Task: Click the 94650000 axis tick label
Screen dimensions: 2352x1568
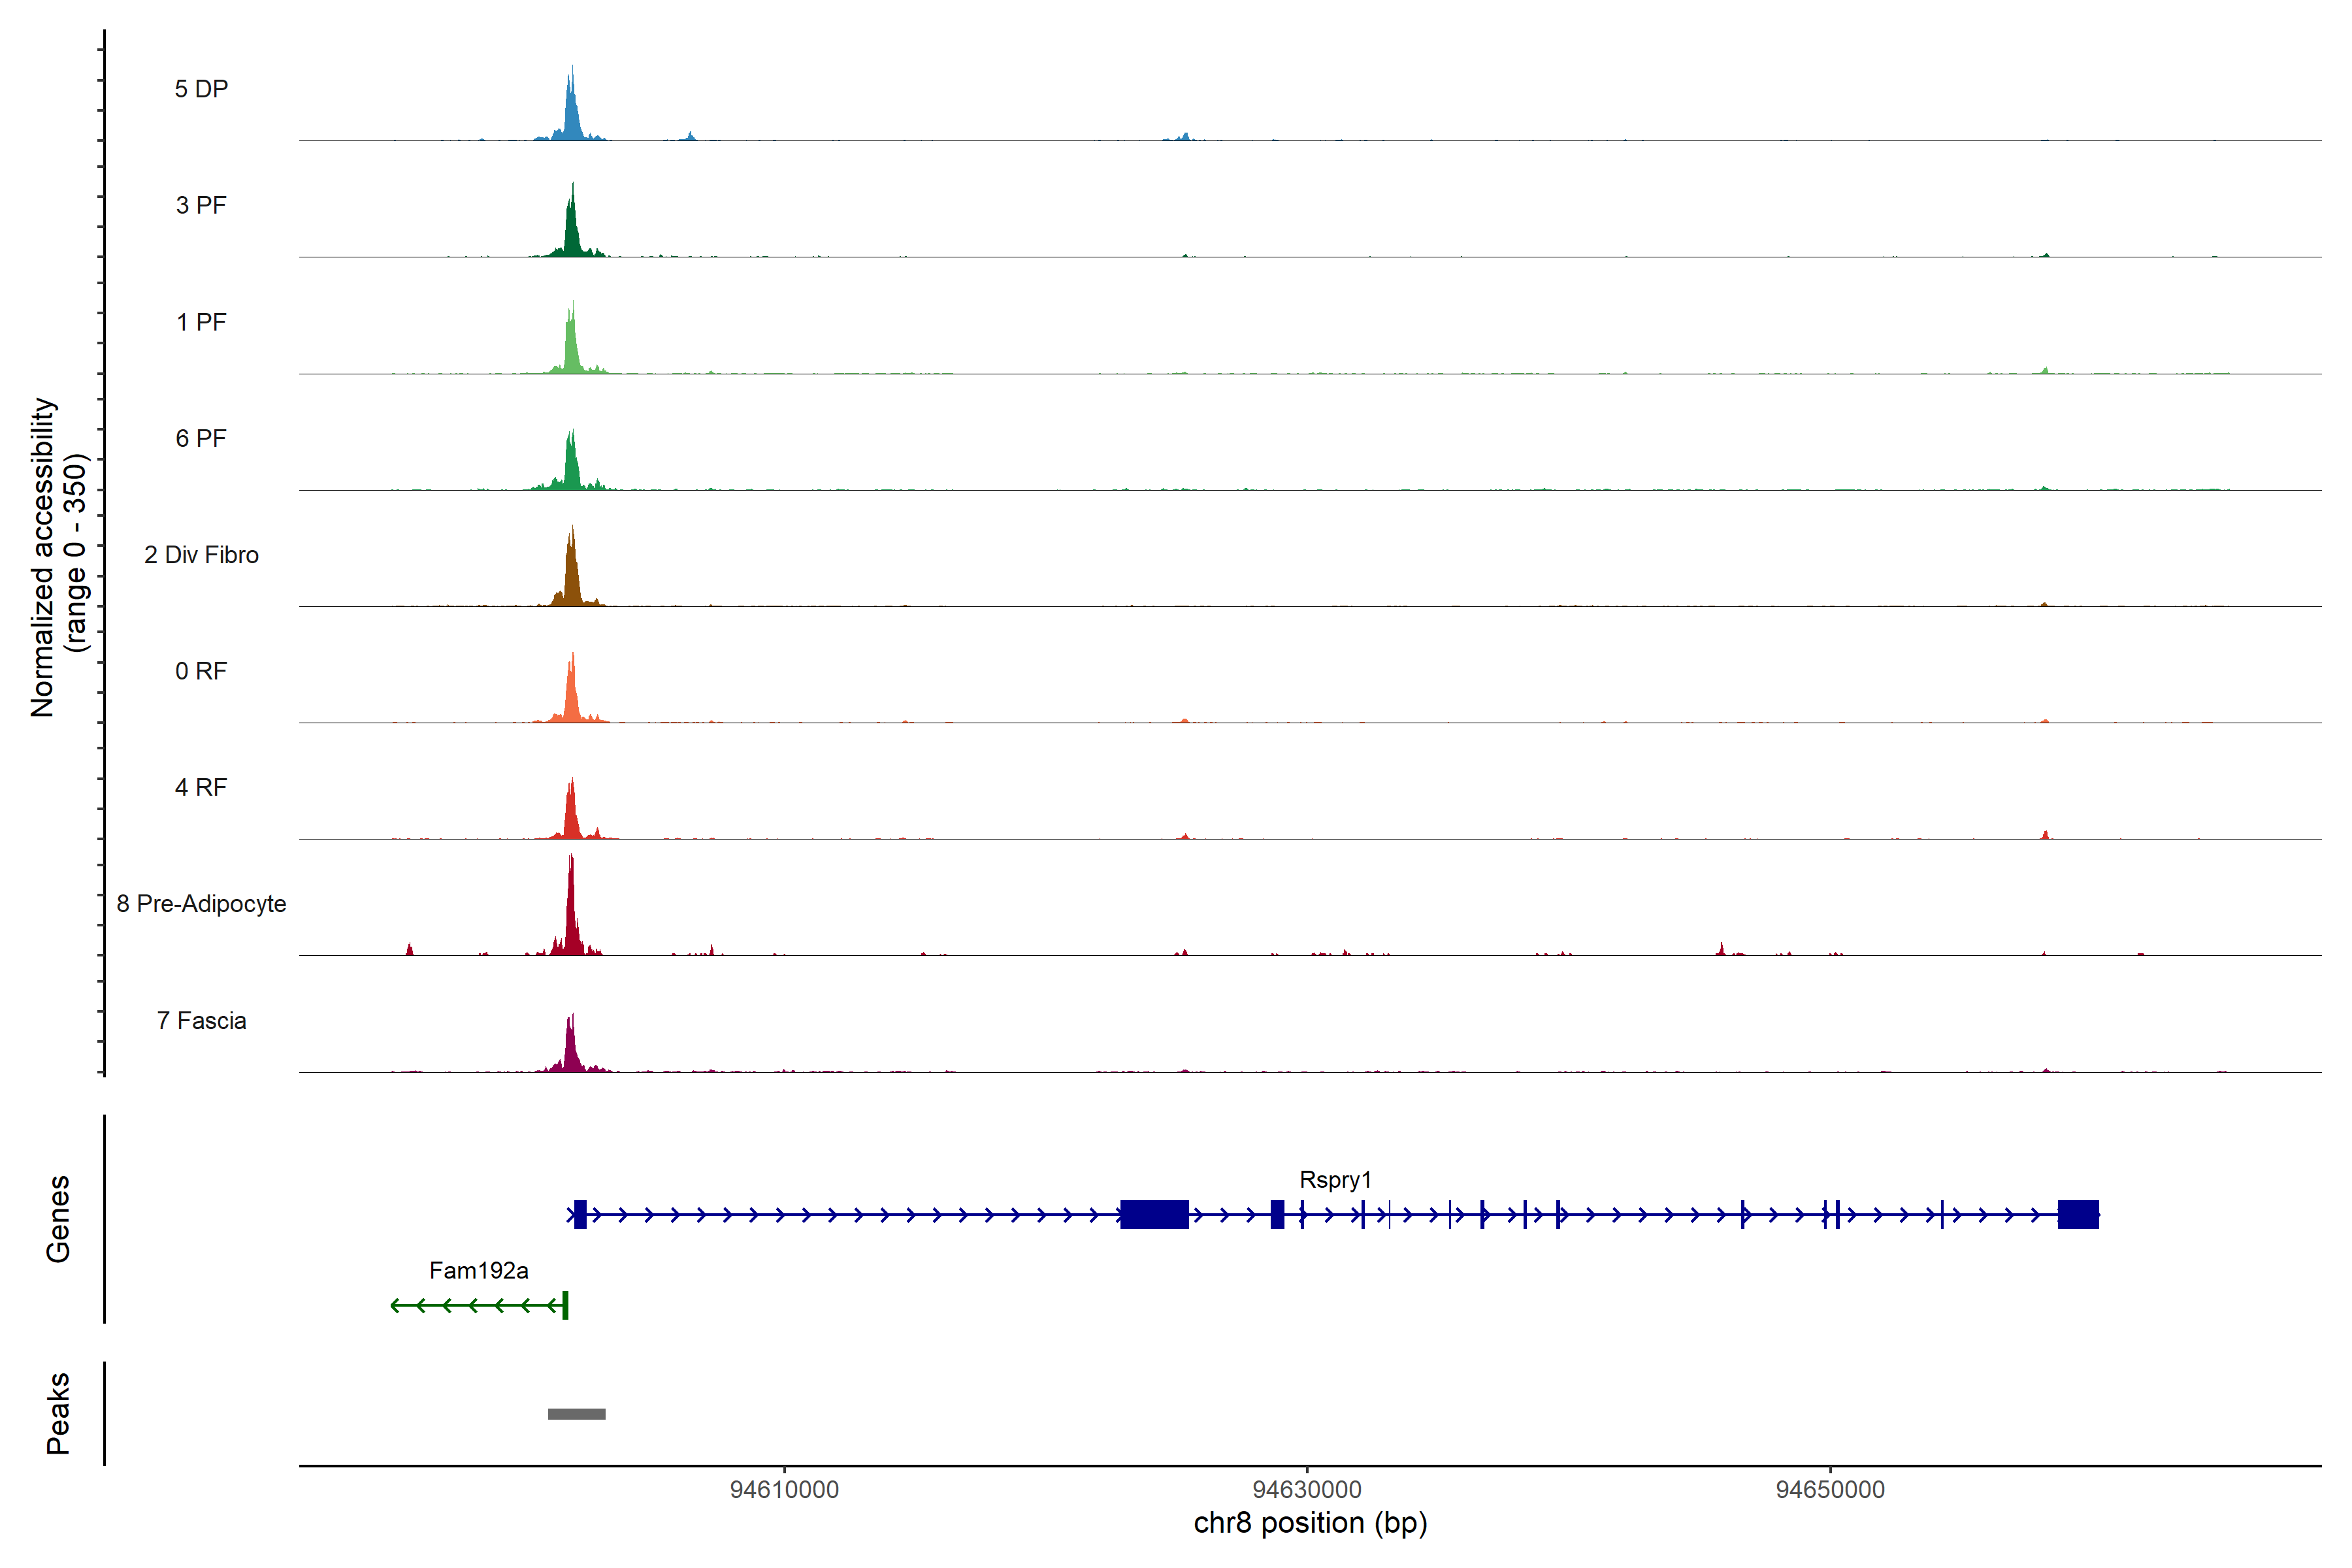Action: 1830,1490
